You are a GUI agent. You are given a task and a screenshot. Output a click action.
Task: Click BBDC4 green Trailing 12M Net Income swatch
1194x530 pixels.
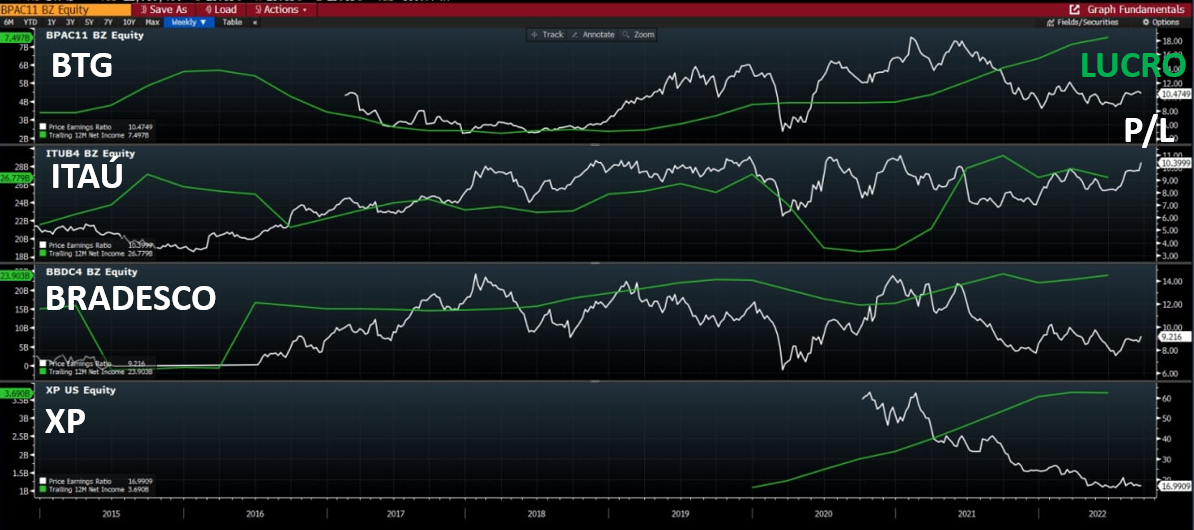(x=43, y=372)
